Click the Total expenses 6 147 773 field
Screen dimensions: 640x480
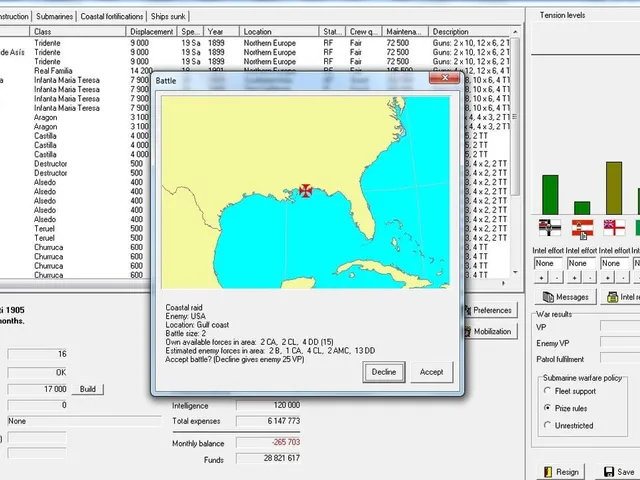tap(268, 421)
